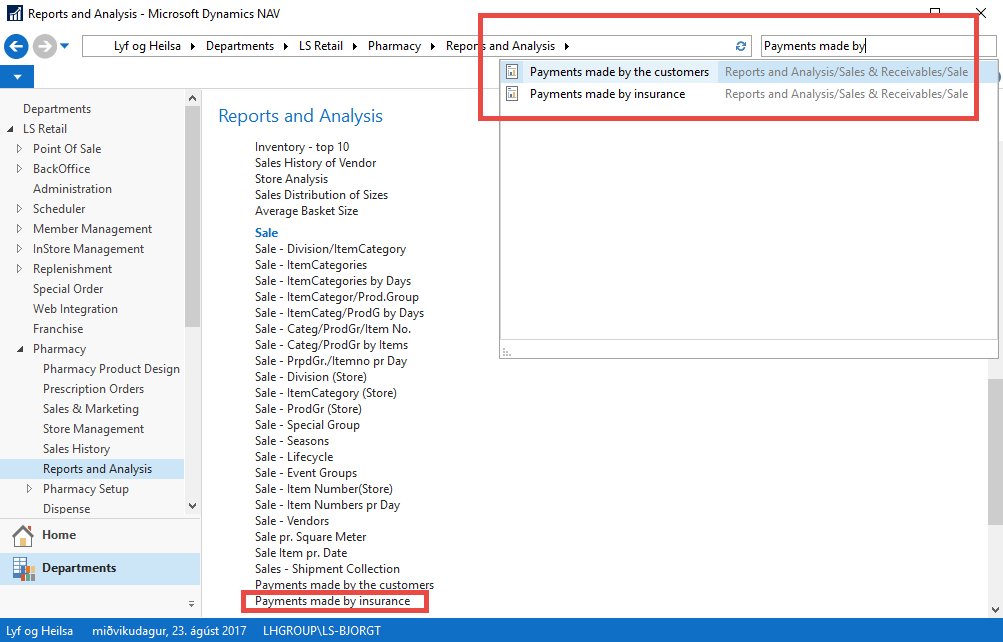The height and width of the screenshot is (642, 1003).
Task: Open the Store Analysis report link
Action: [291, 179]
